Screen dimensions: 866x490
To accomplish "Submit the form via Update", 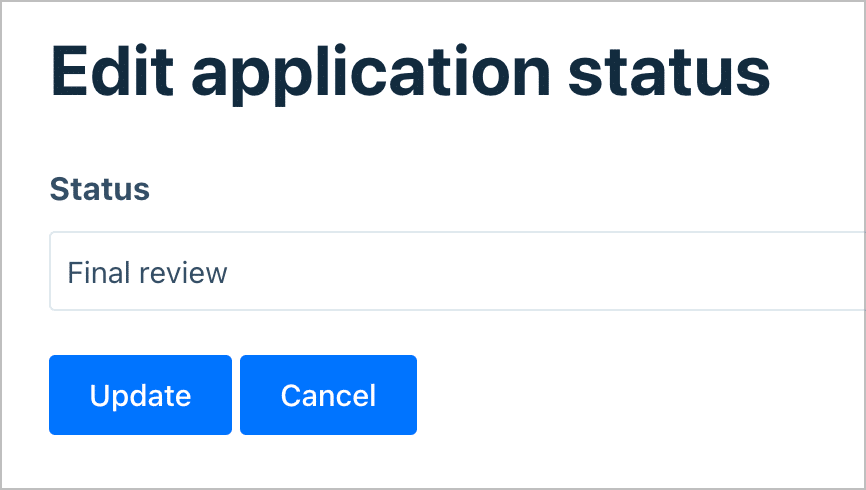I will pyautogui.click(x=140, y=395).
